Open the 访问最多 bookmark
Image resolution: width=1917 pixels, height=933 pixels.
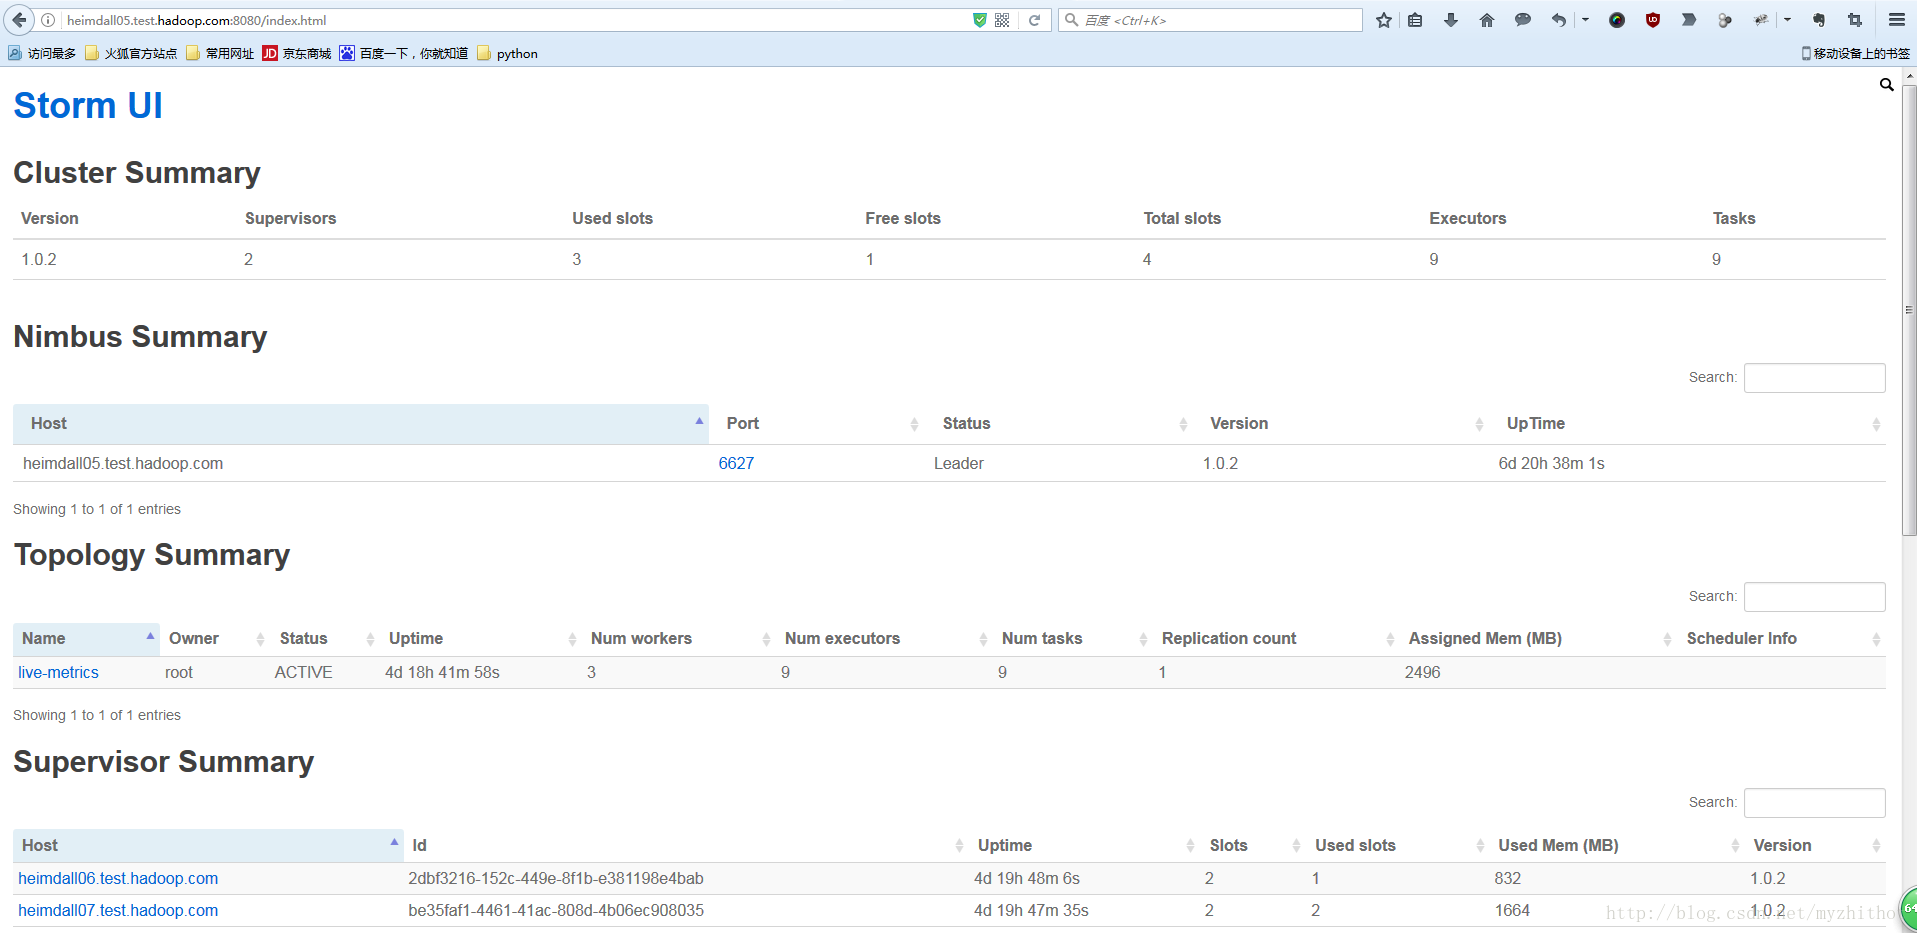click(x=42, y=54)
